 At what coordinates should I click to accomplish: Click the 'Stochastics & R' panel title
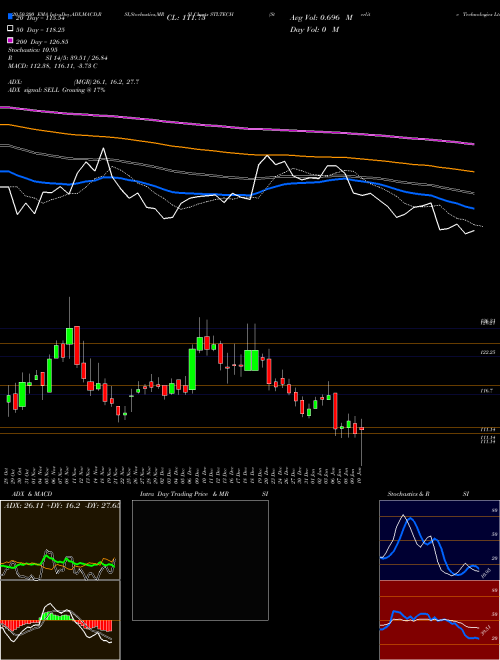pos(409,494)
